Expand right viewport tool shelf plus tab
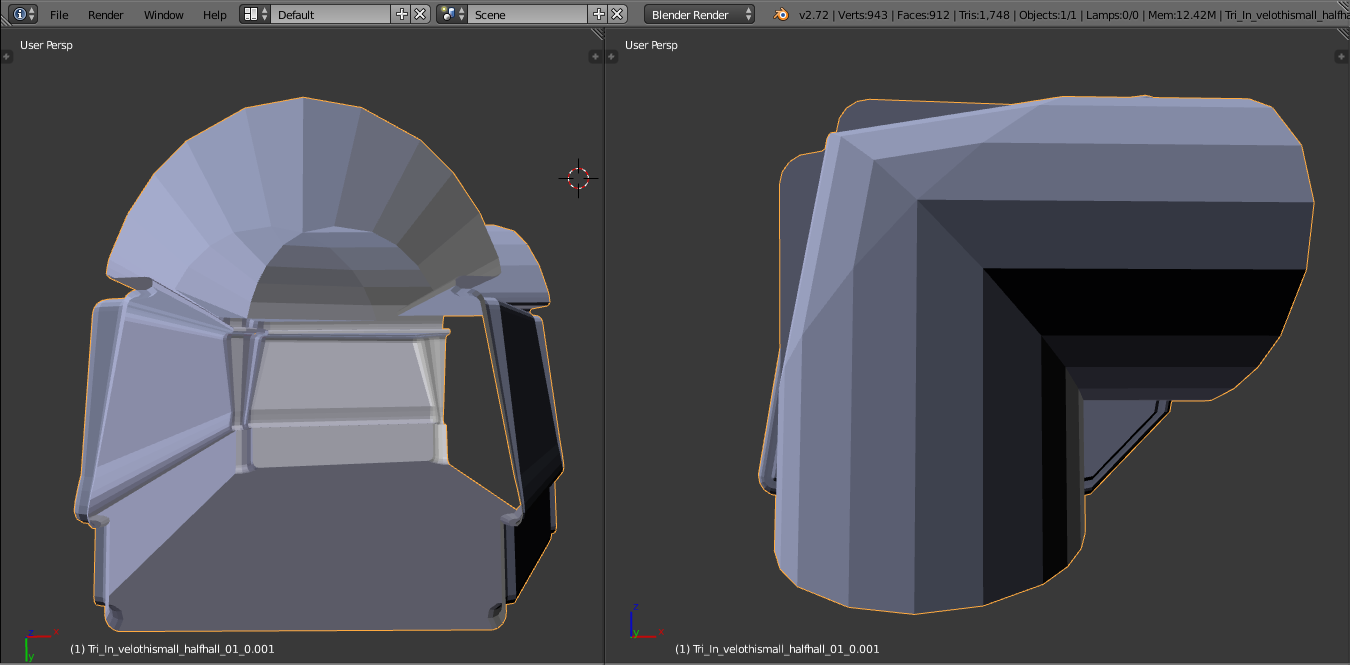Screen dimensions: 1350x665 tap(611, 57)
